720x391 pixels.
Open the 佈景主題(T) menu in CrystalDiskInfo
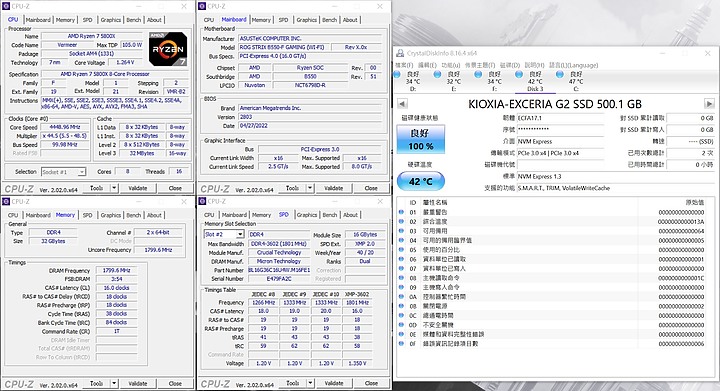click(480, 65)
